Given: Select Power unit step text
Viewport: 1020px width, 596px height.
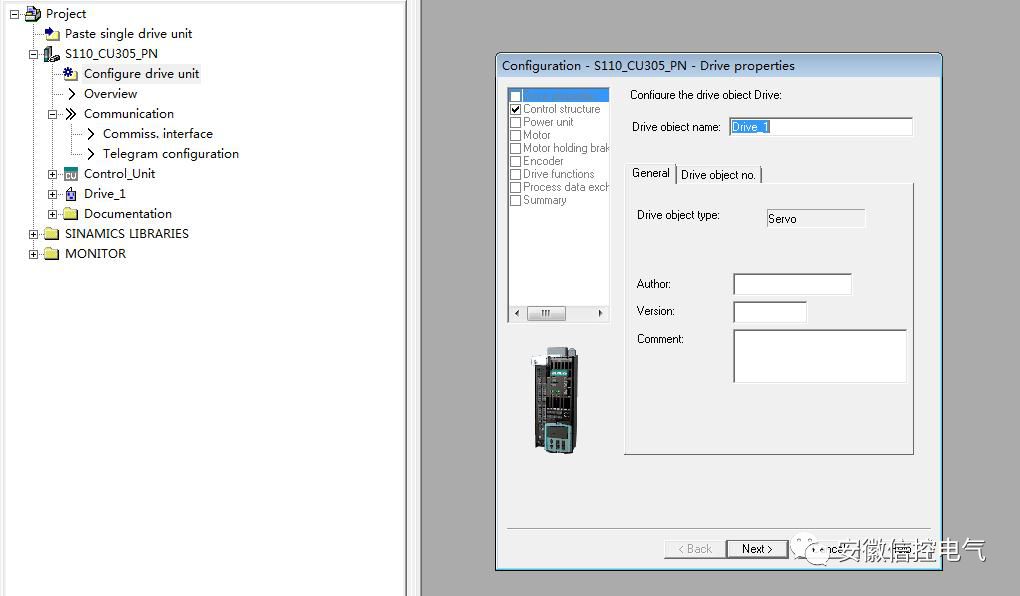Looking at the screenshot, I should click(x=548, y=122).
